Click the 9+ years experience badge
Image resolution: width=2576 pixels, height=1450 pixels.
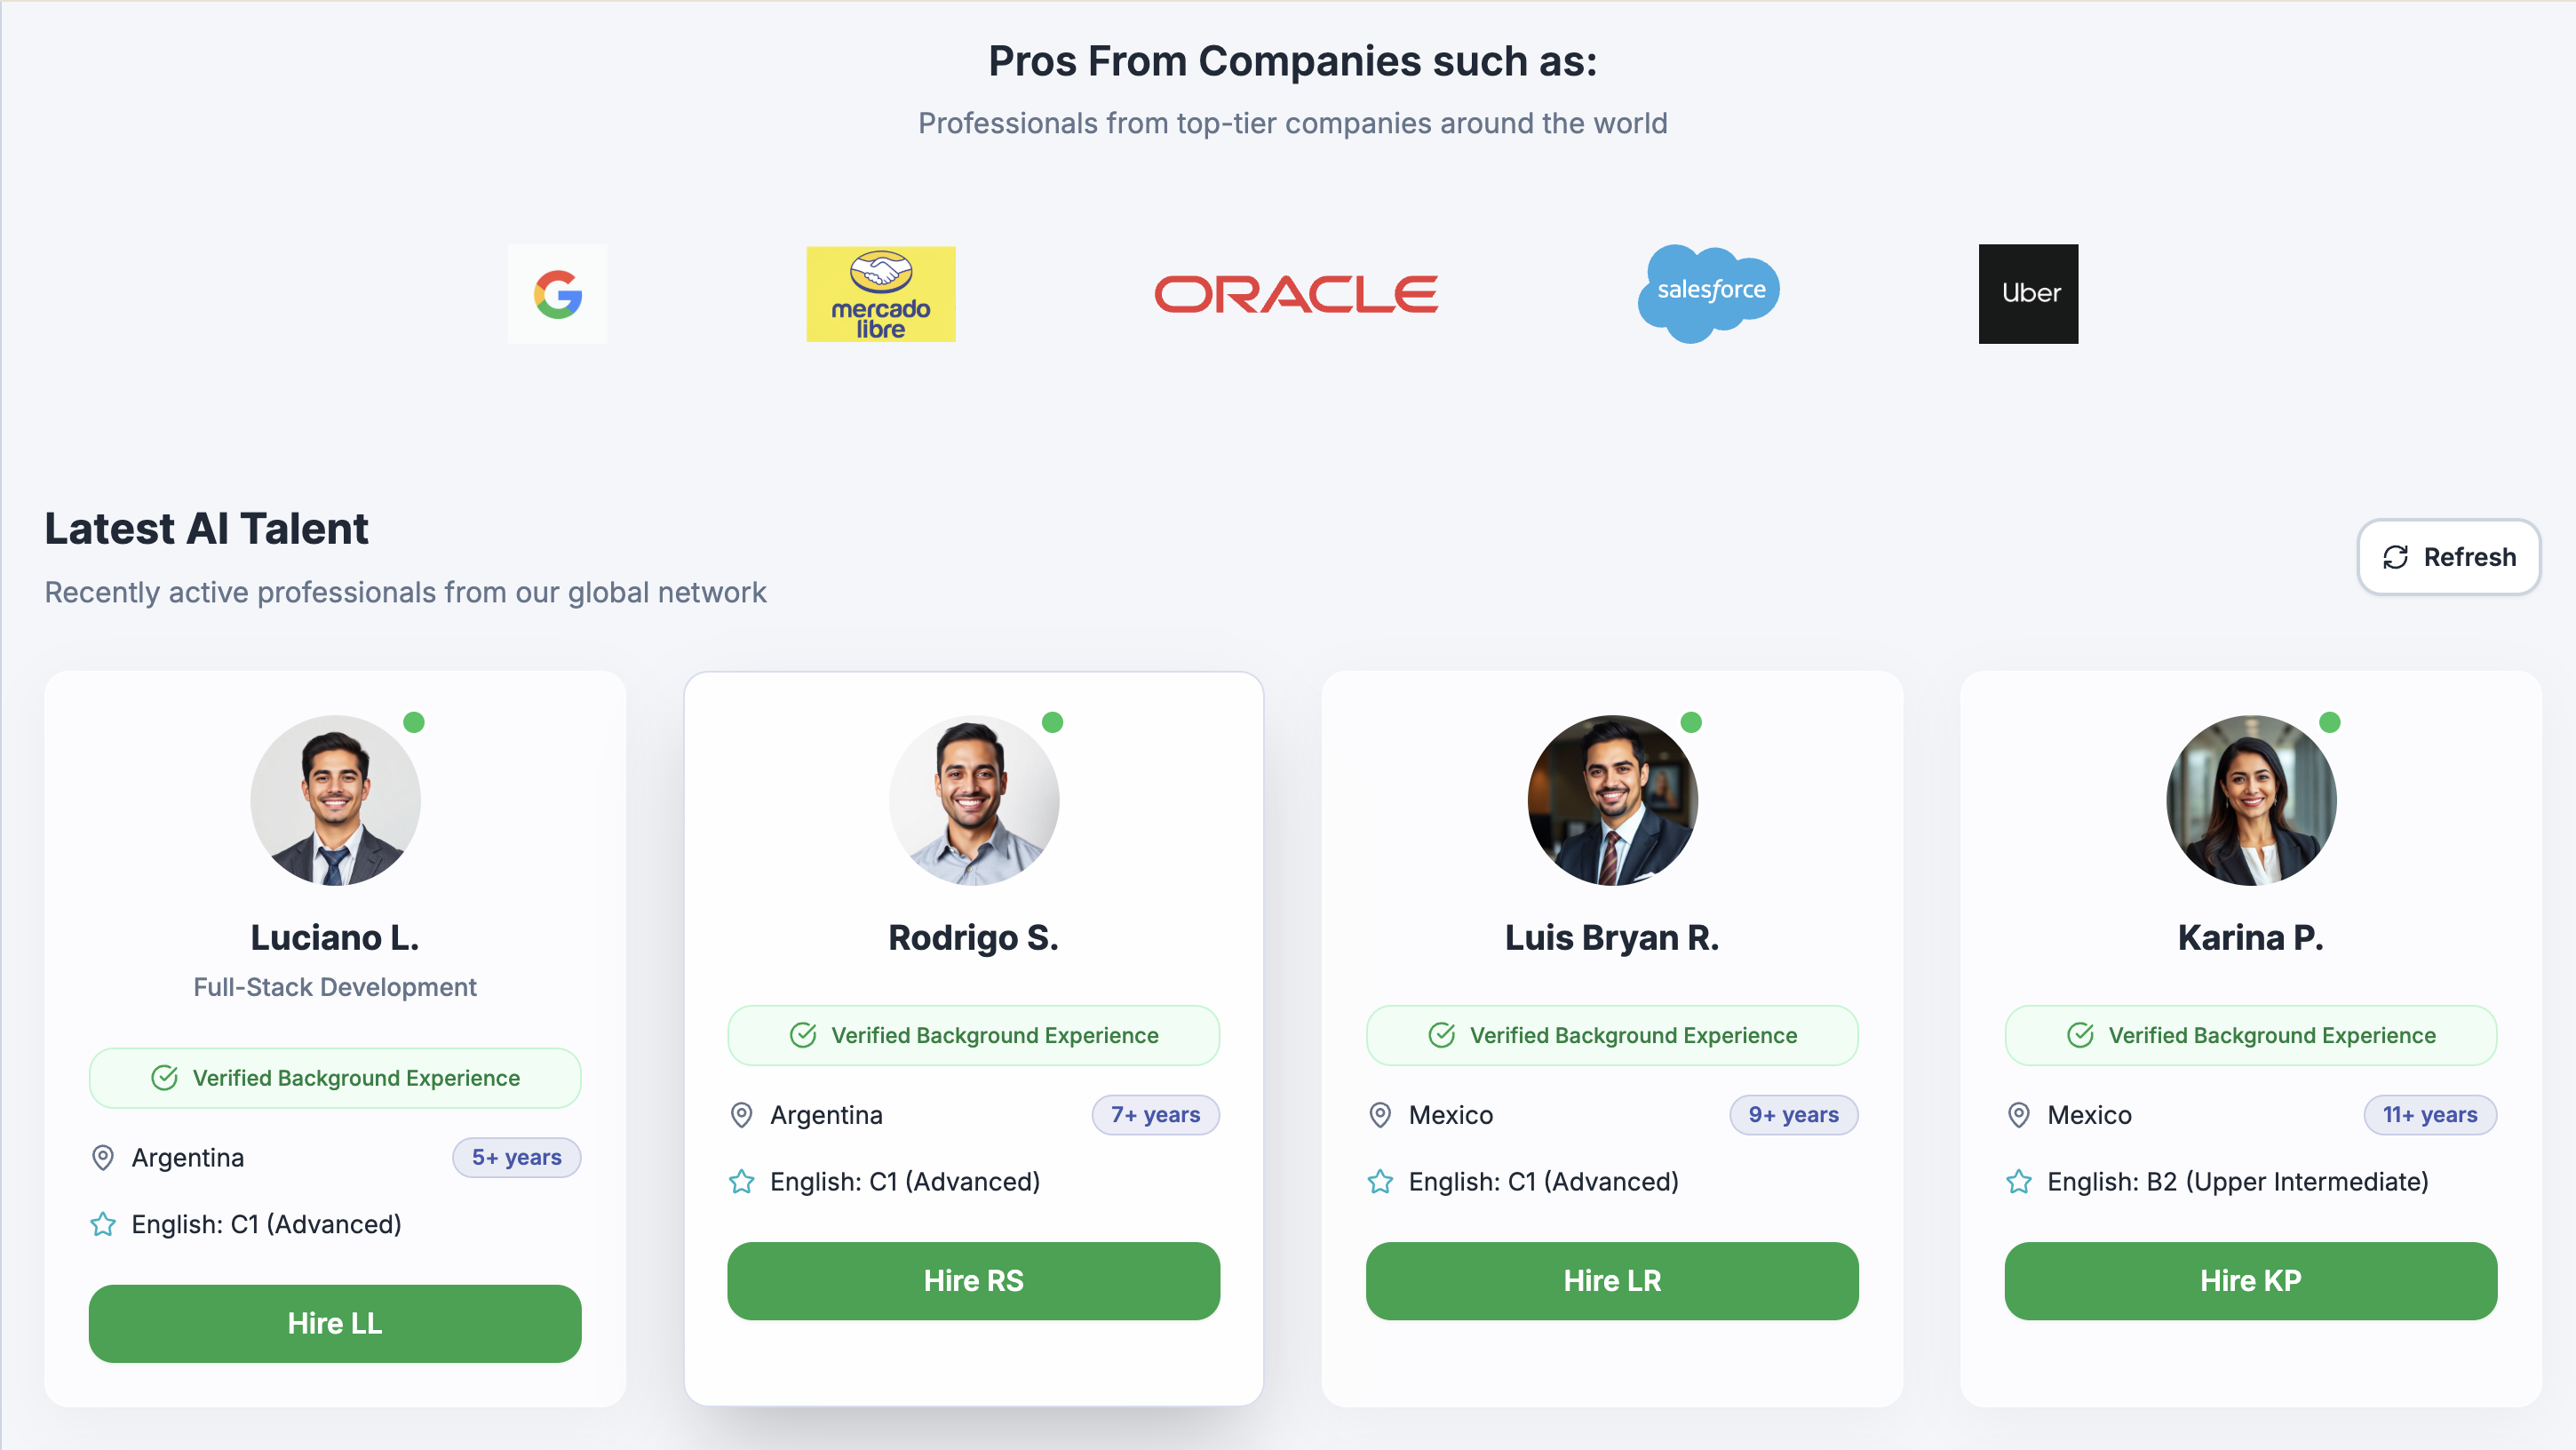pos(1793,1115)
